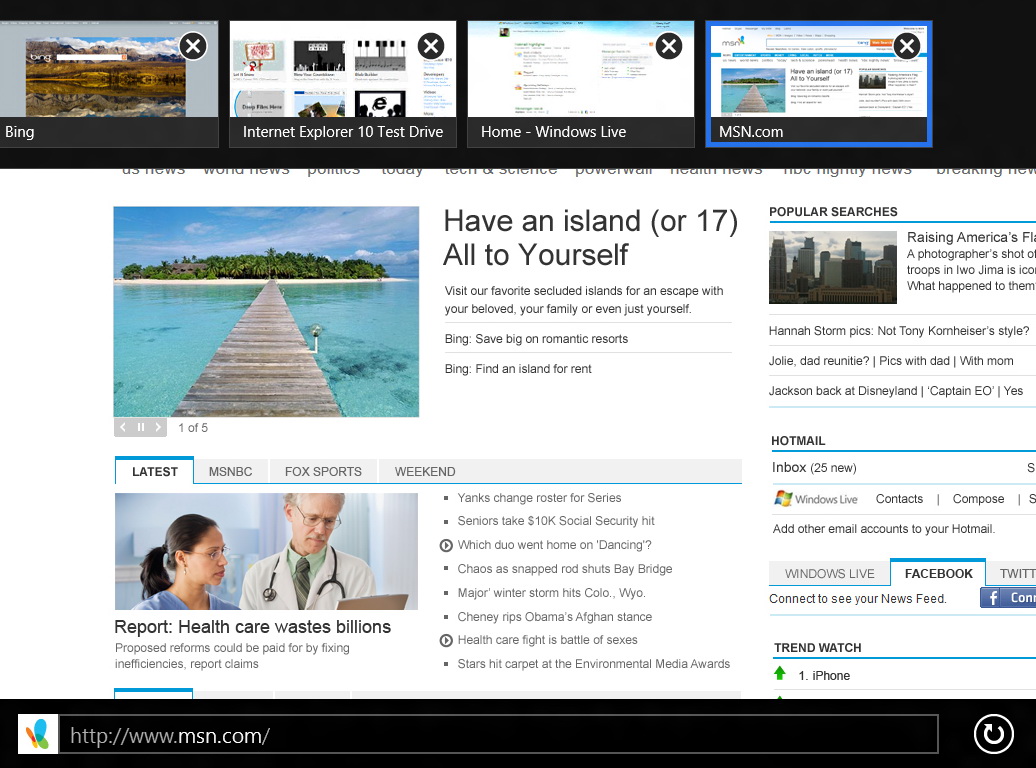1036x768 pixels.
Task: Open 'Captain EO' link
Action: (x=960, y=391)
